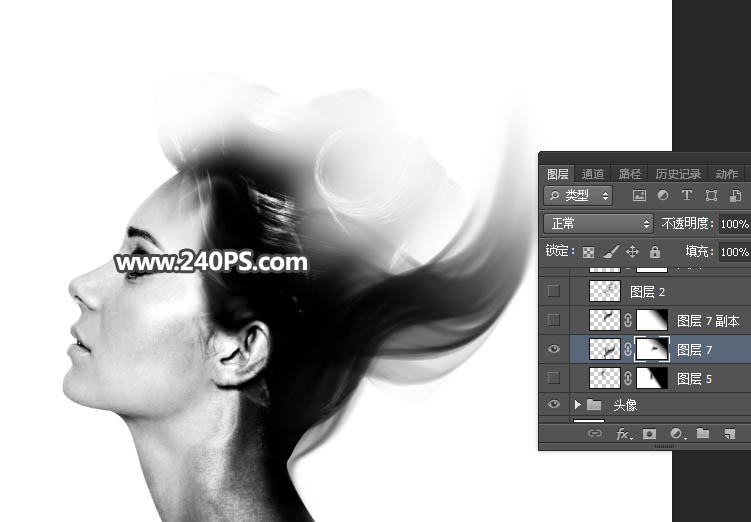Select 图层 7 副本 layer thumbnail

click(604, 320)
